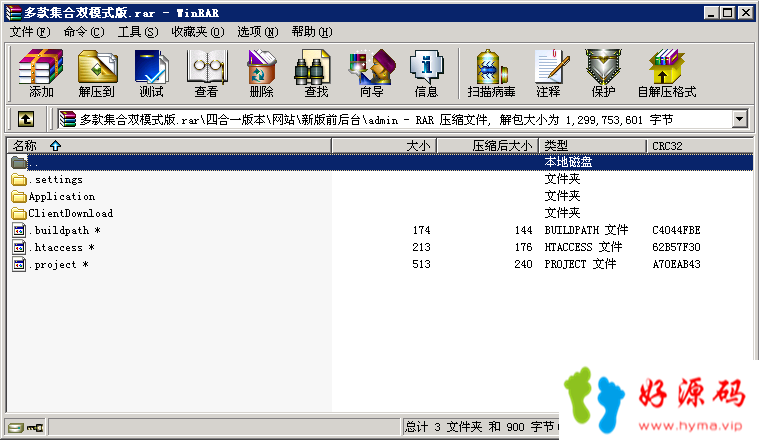Open the View (查看) tool
759x440 pixels.
pyautogui.click(x=207, y=73)
